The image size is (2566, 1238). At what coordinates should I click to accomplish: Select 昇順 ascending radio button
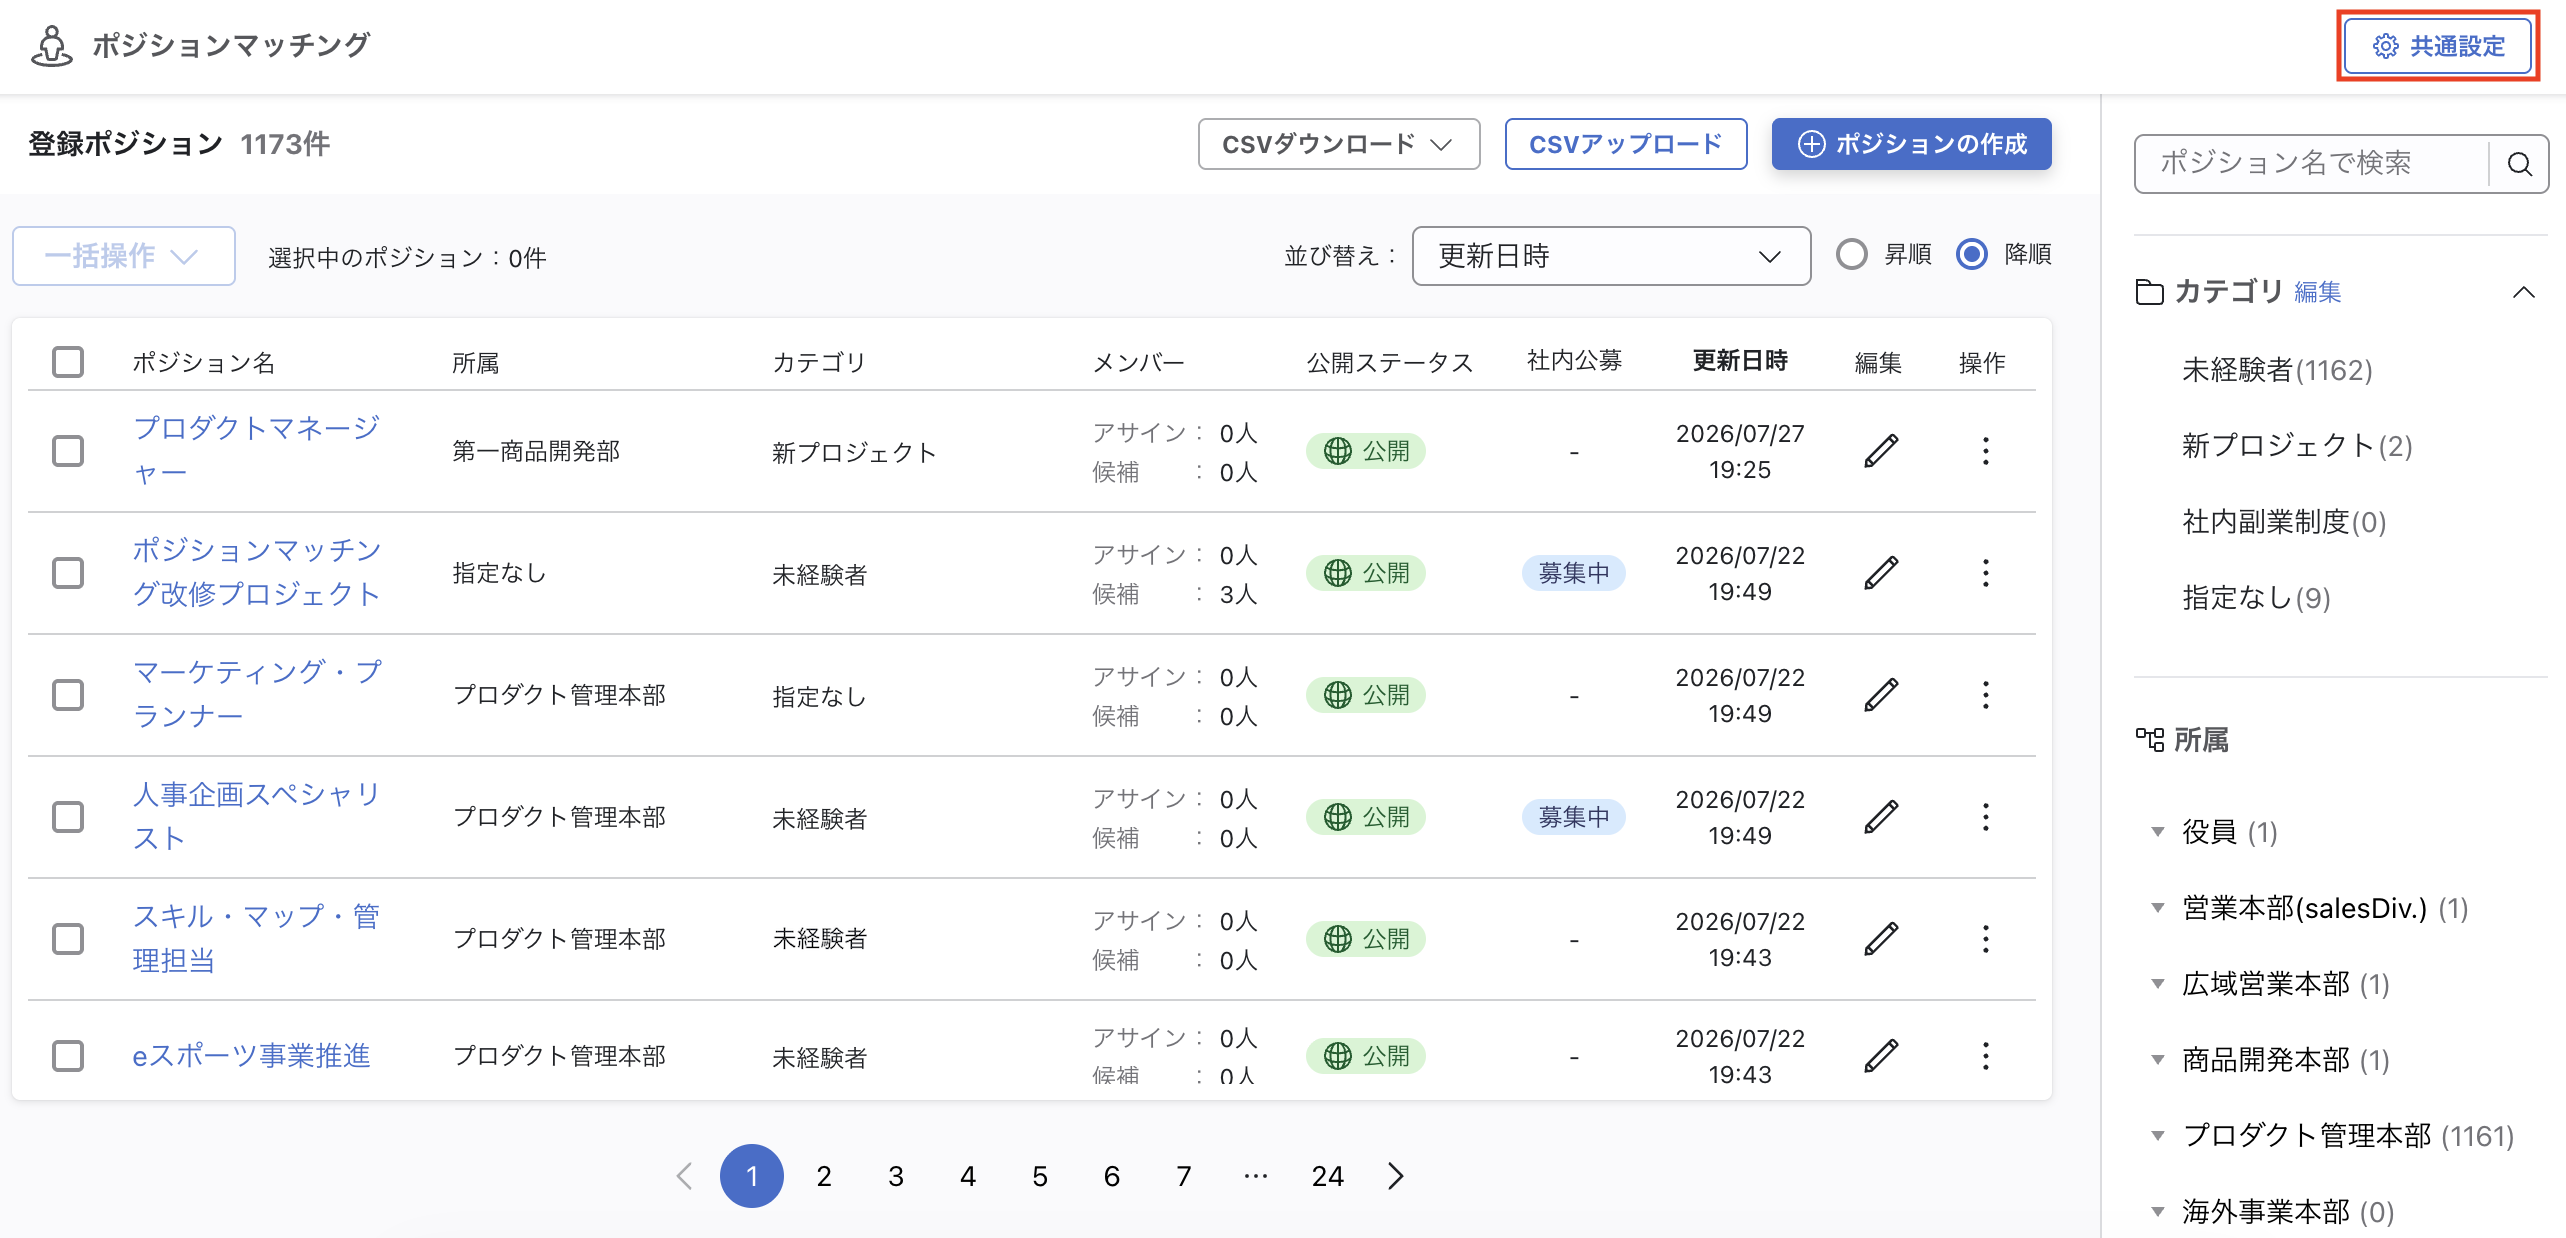click(1852, 254)
